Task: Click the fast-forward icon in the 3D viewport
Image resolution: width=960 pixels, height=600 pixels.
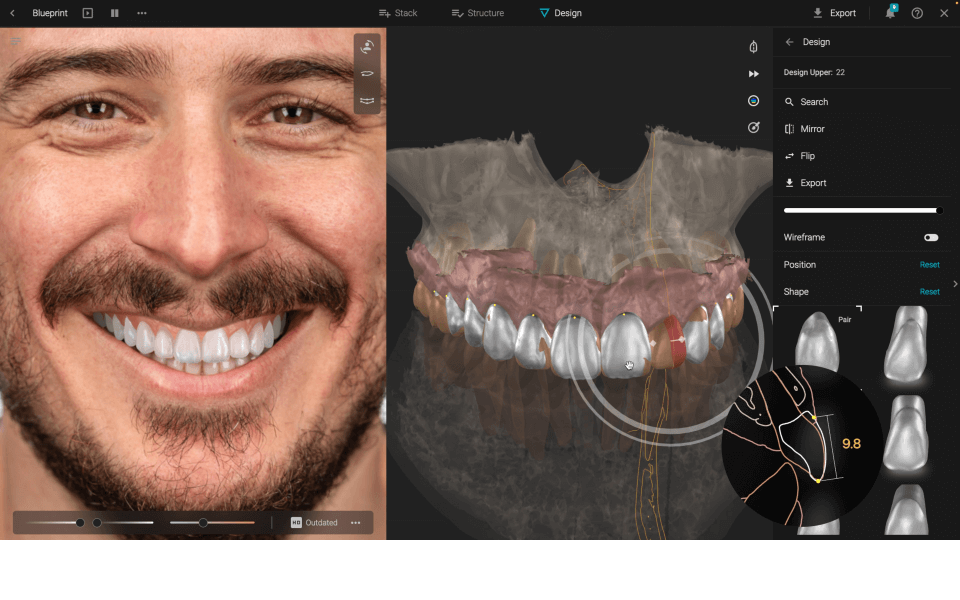Action: point(753,74)
